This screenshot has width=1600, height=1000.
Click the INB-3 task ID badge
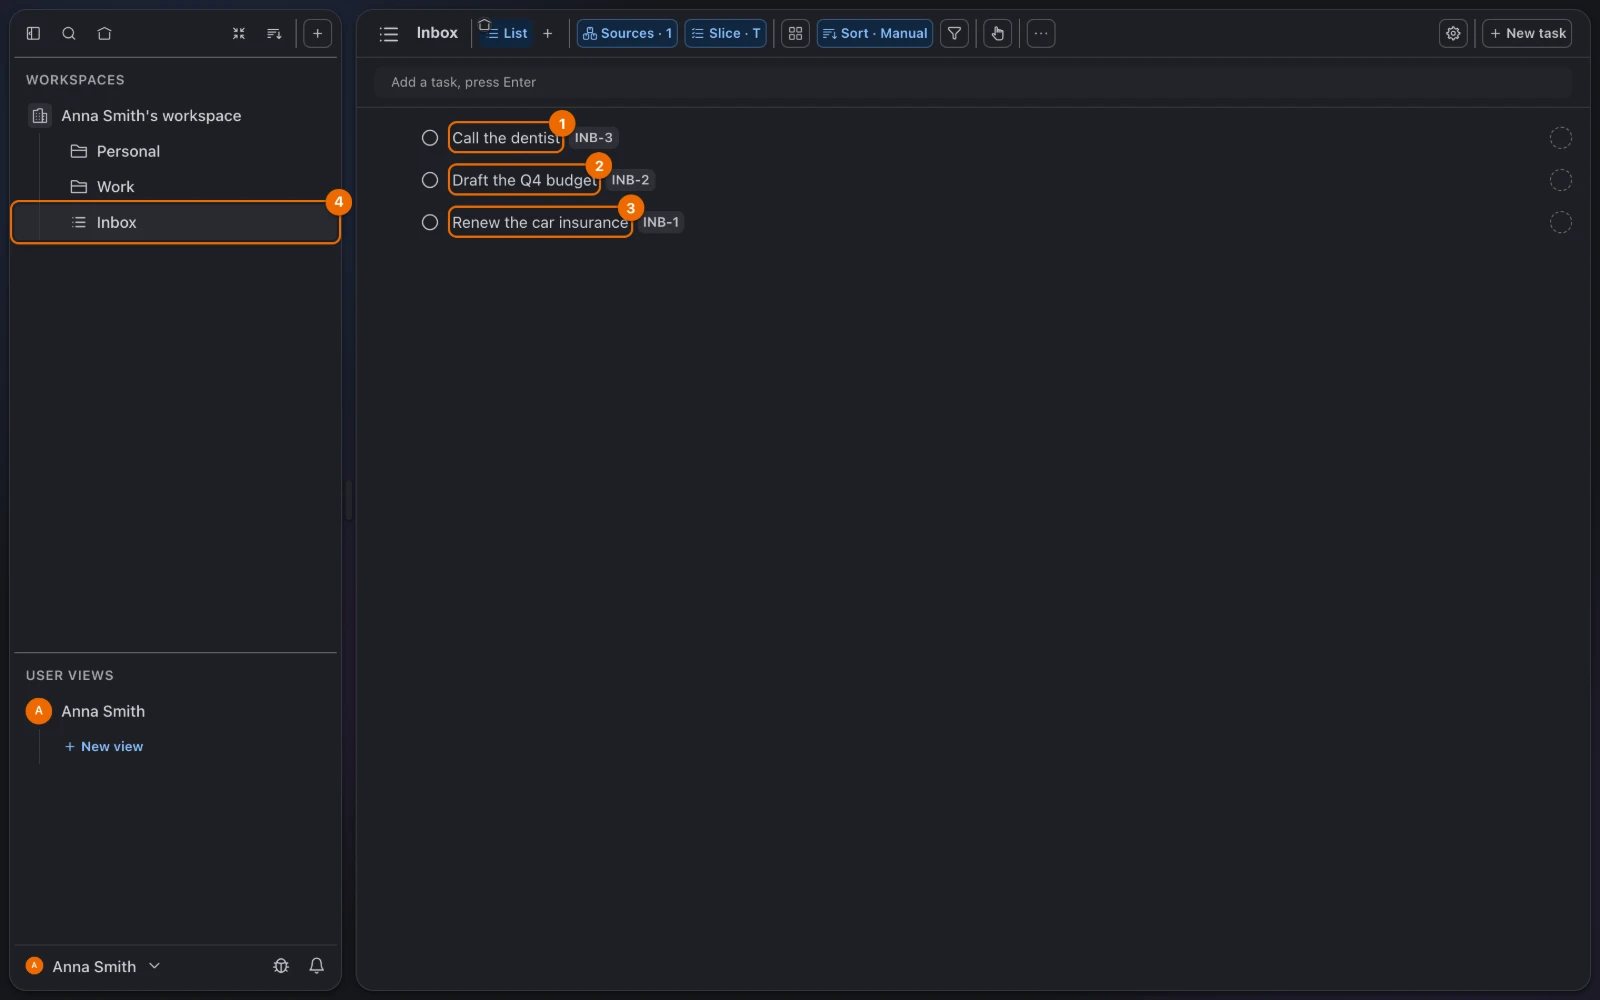click(x=594, y=138)
